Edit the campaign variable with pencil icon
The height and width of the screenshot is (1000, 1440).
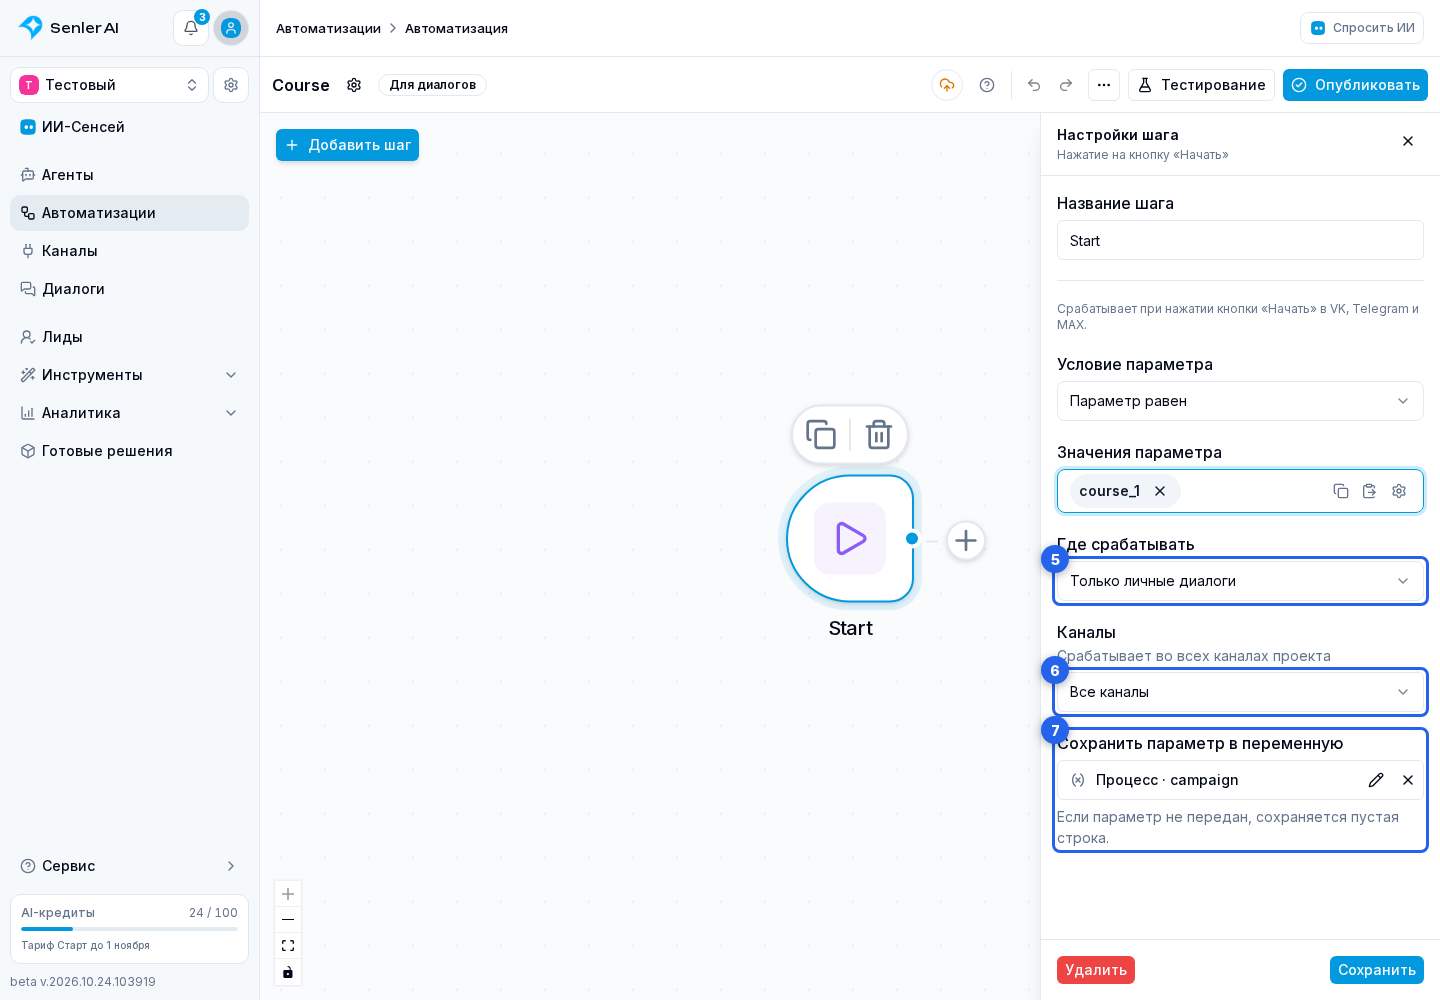coord(1376,780)
